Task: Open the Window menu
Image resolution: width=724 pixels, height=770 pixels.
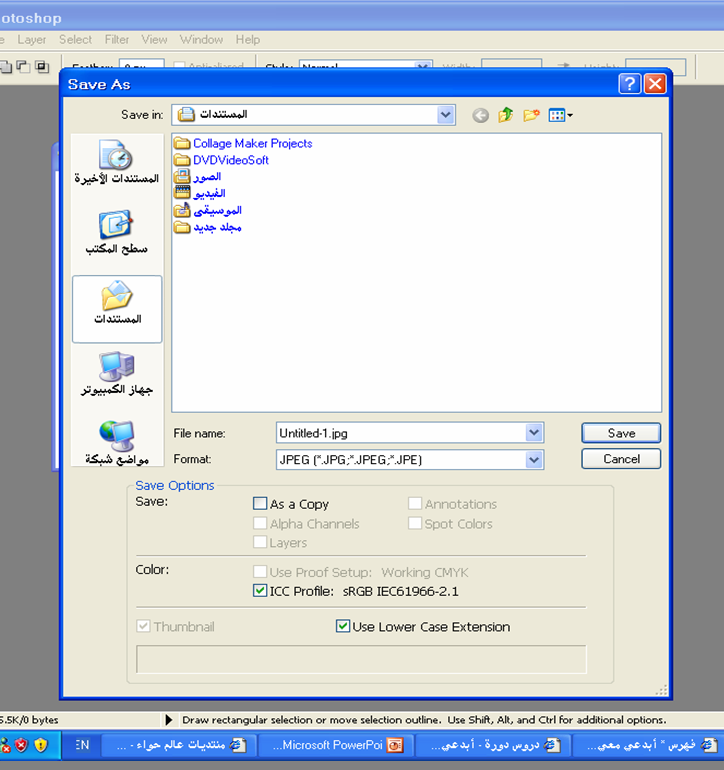Action: coord(201,40)
